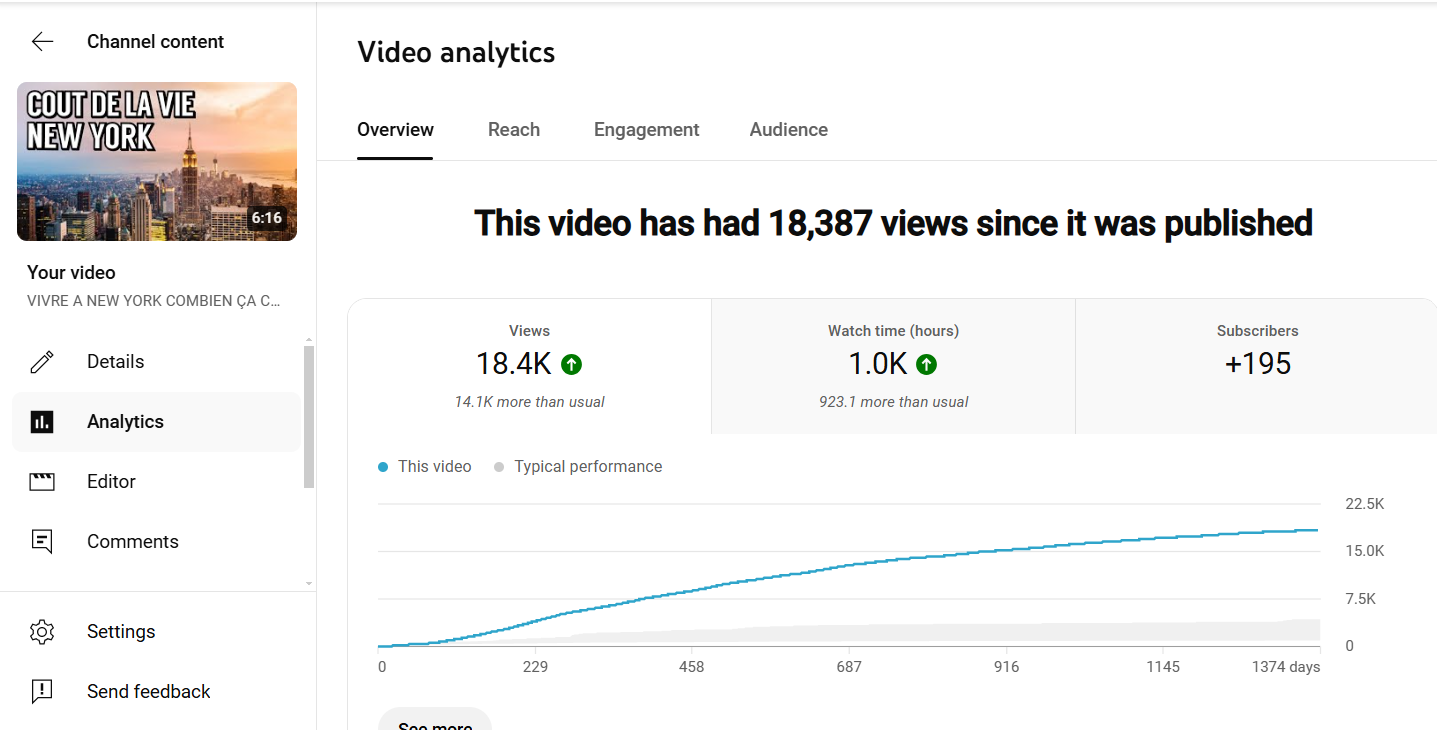The width and height of the screenshot is (1437, 730).
Task: Click the Editor clapperboard icon
Action: click(x=42, y=482)
